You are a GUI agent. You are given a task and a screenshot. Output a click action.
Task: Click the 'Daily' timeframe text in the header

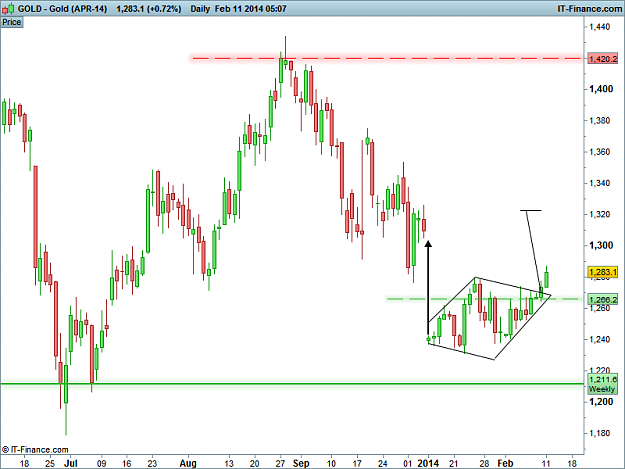pyautogui.click(x=200, y=8)
